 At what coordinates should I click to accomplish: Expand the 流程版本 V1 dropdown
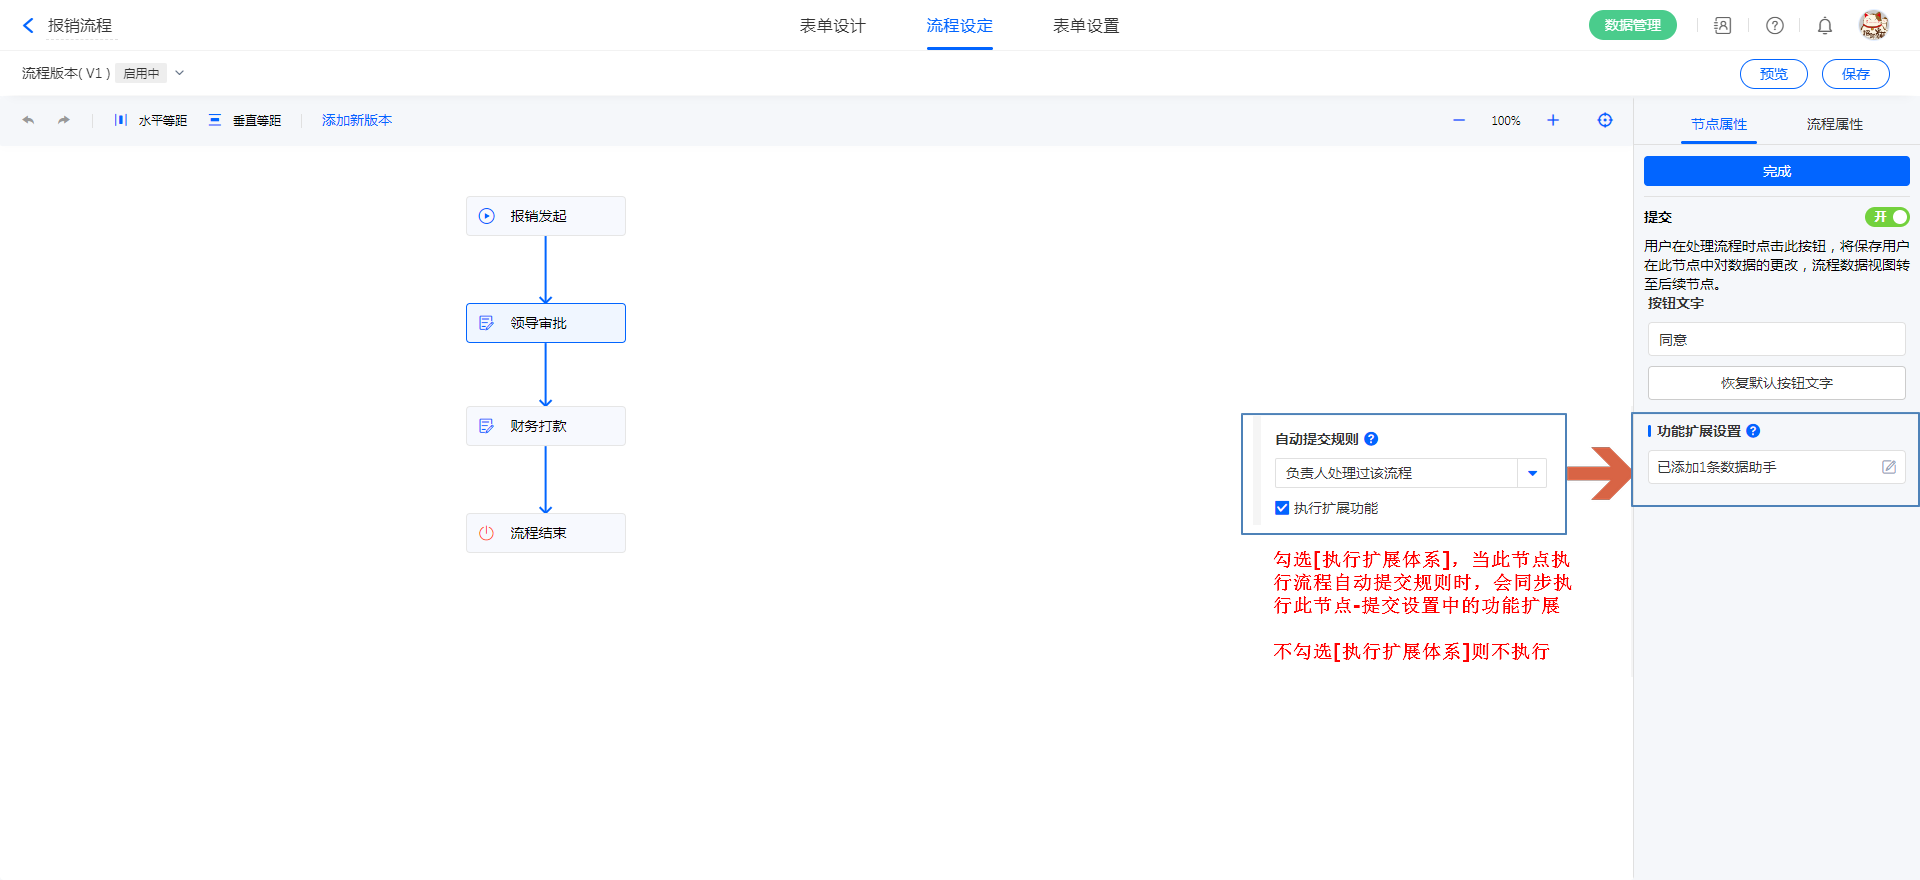pyautogui.click(x=180, y=73)
